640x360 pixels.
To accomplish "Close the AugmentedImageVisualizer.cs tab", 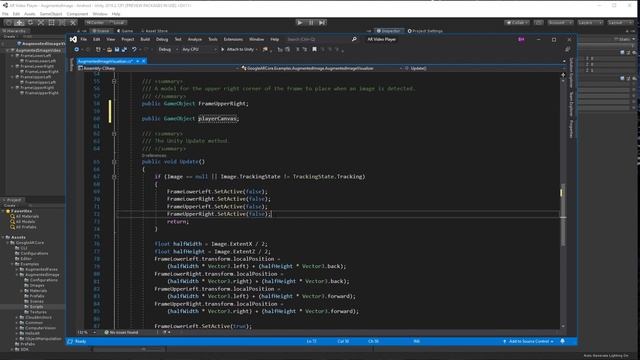I will point(144,61).
